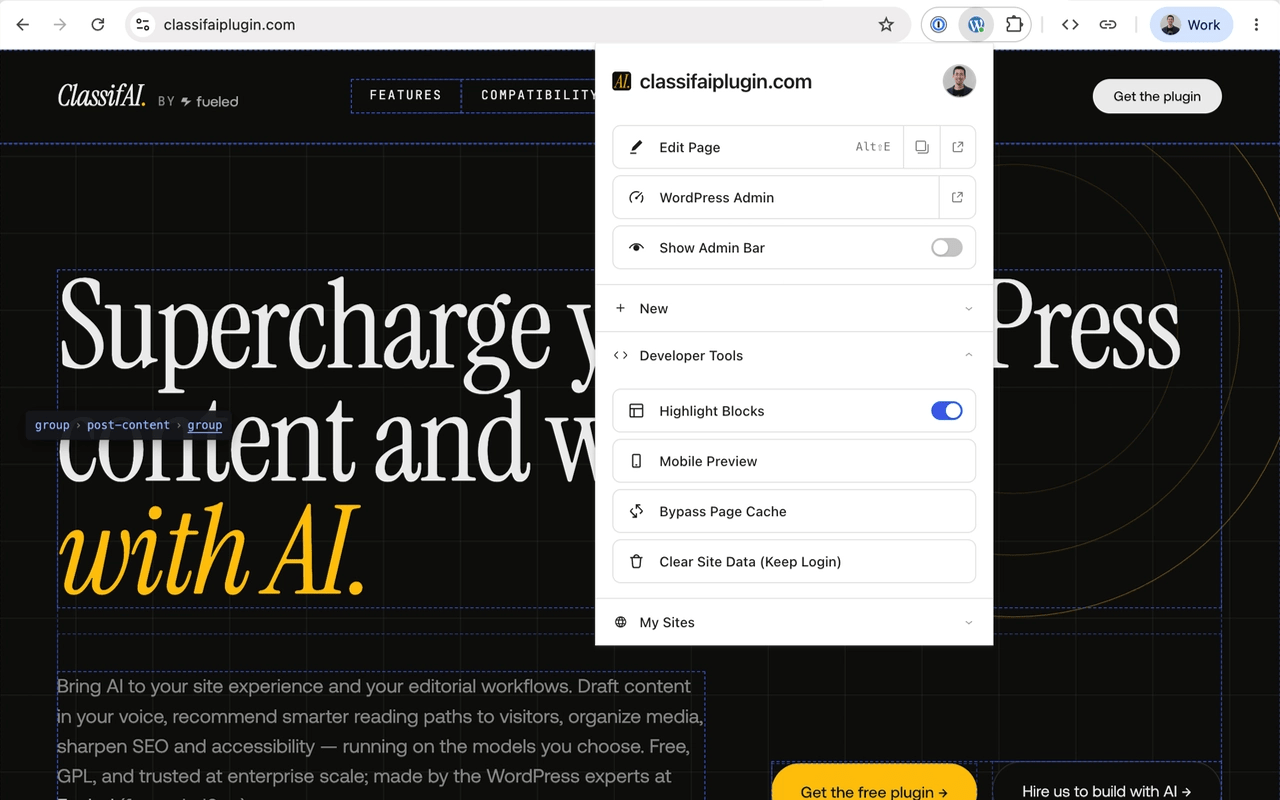This screenshot has height=800, width=1280.
Task: Reload the current page
Action: pos(98,25)
